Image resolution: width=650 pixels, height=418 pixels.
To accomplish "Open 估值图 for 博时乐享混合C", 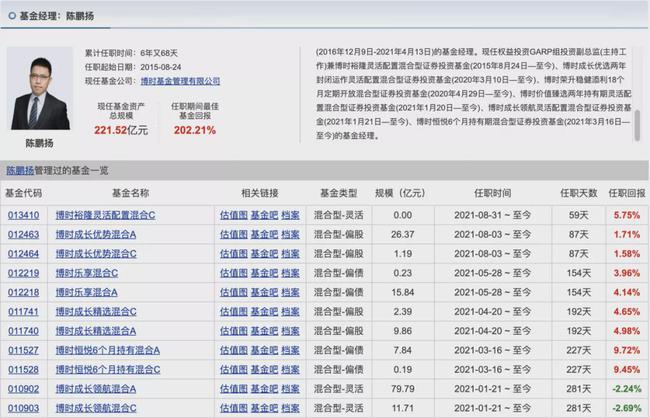I will coord(234,273).
